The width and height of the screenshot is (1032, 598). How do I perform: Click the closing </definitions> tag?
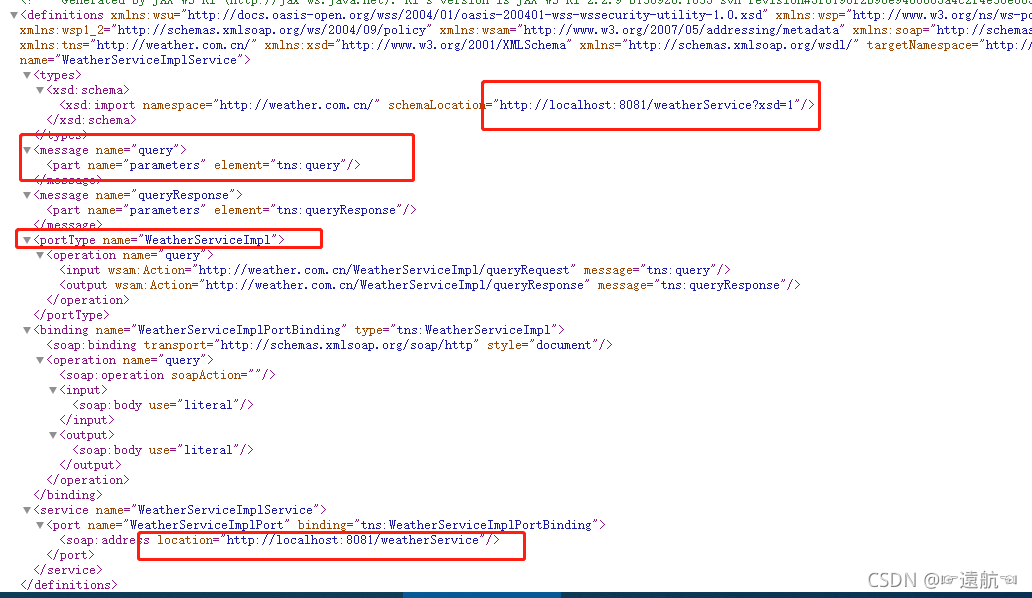pos(69,586)
